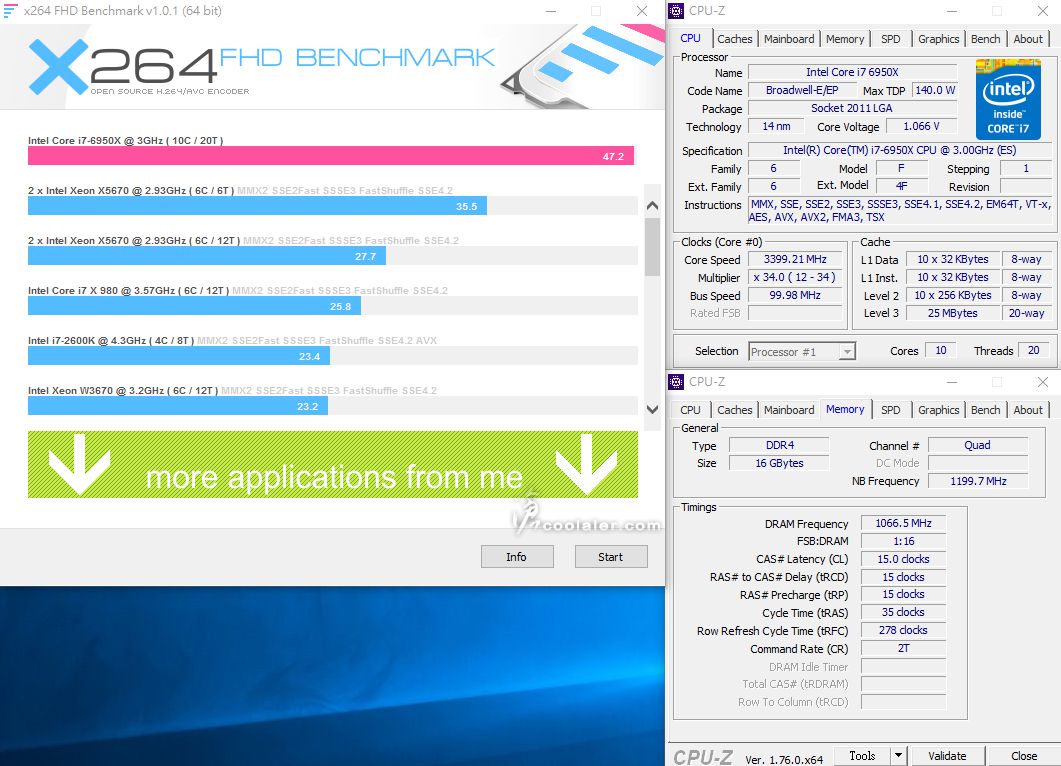1061x766 pixels.
Task: Minimize the lower CPU-Z window
Action: pyautogui.click(x=951, y=382)
